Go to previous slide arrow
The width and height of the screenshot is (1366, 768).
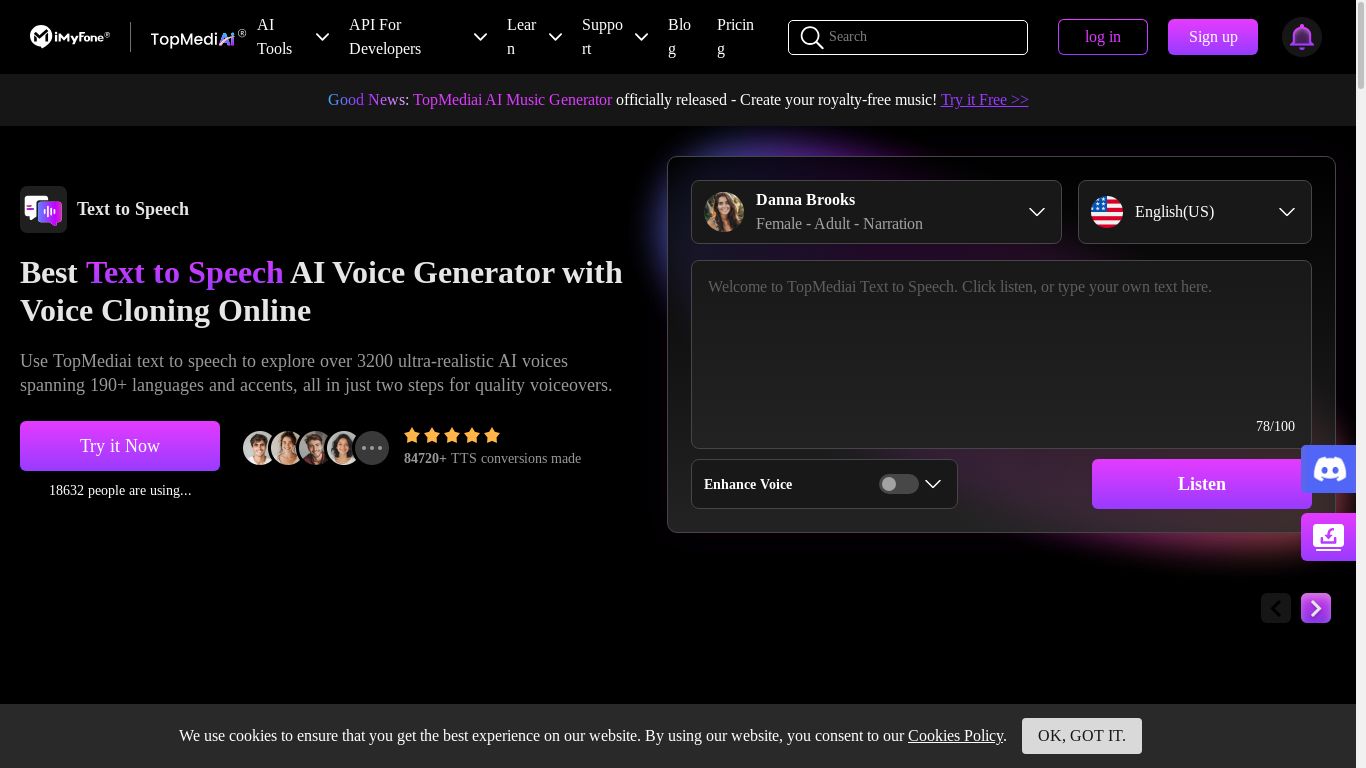pos(1276,608)
